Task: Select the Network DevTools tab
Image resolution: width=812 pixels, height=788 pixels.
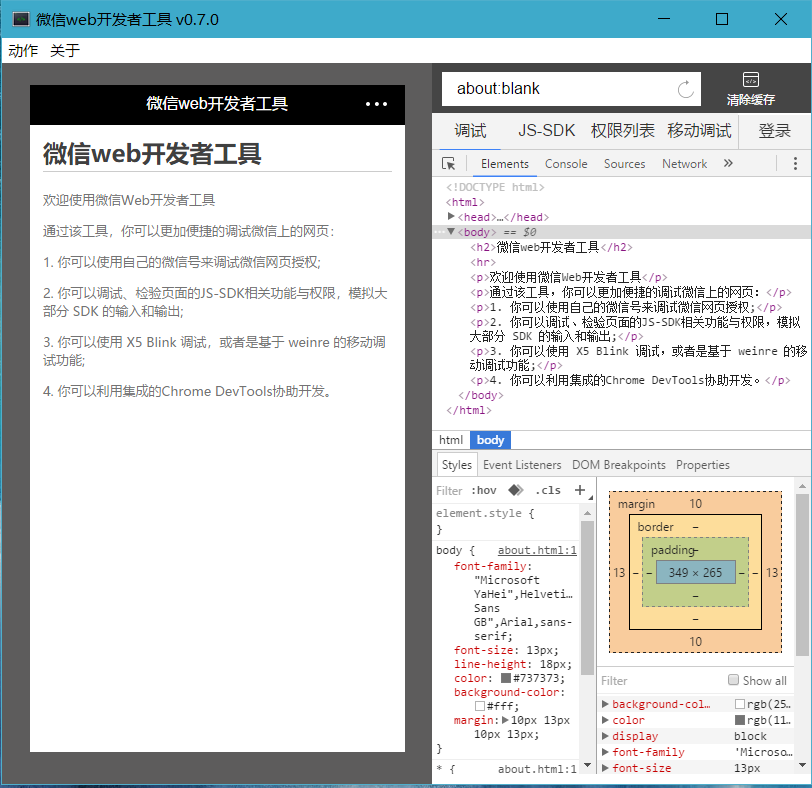Action: click(x=684, y=164)
